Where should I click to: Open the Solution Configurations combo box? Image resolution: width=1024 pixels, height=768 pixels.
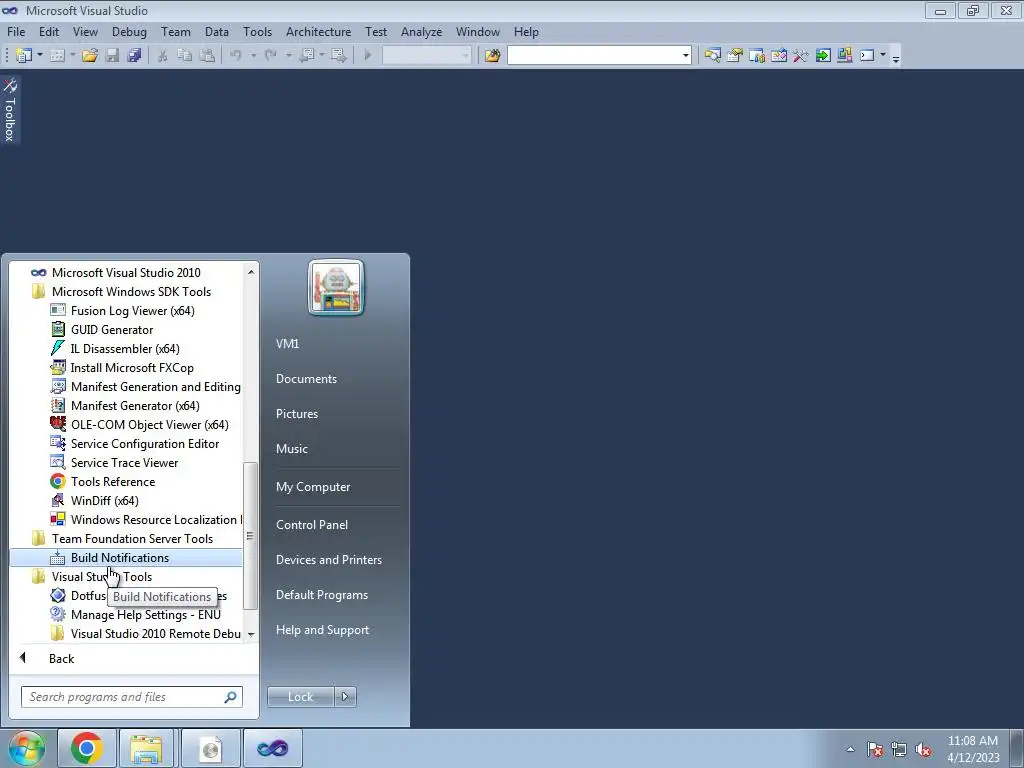pos(426,56)
